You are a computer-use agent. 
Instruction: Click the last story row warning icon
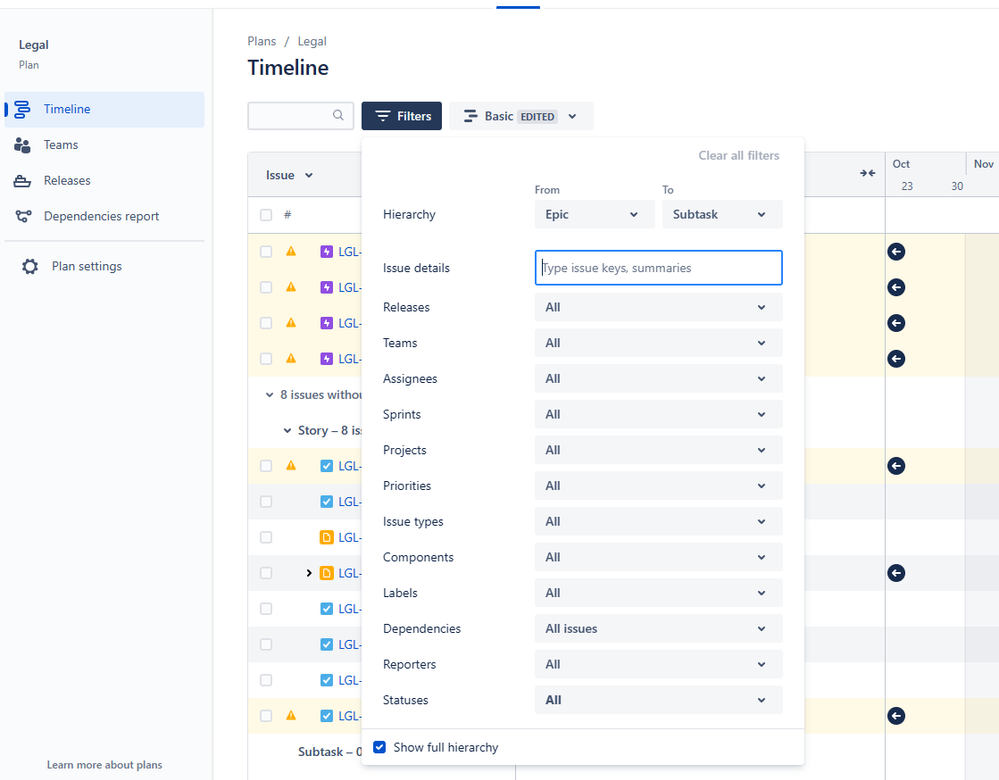(291, 715)
